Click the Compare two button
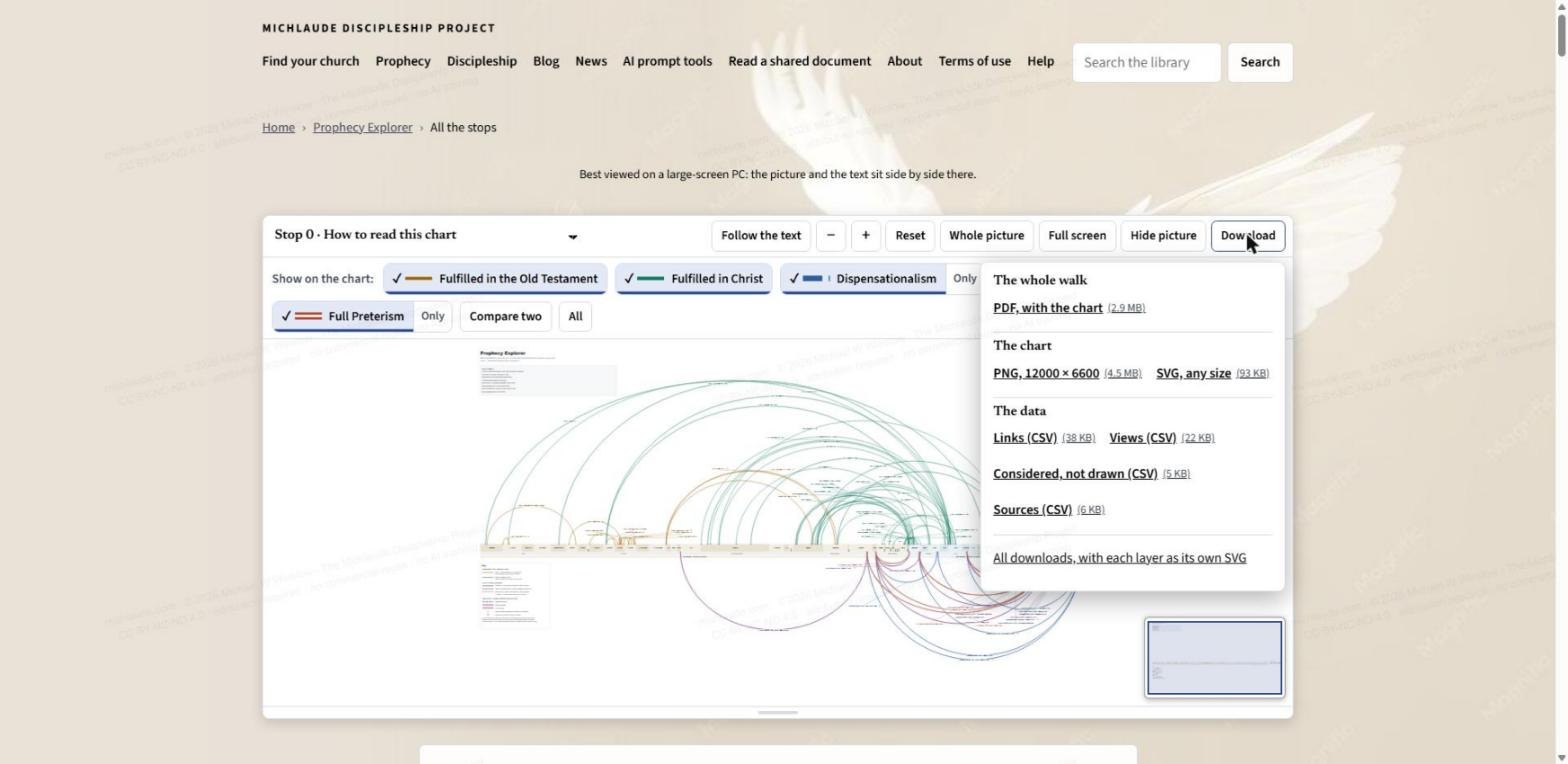Screen dimensions: 1568x764 tap(505, 316)
